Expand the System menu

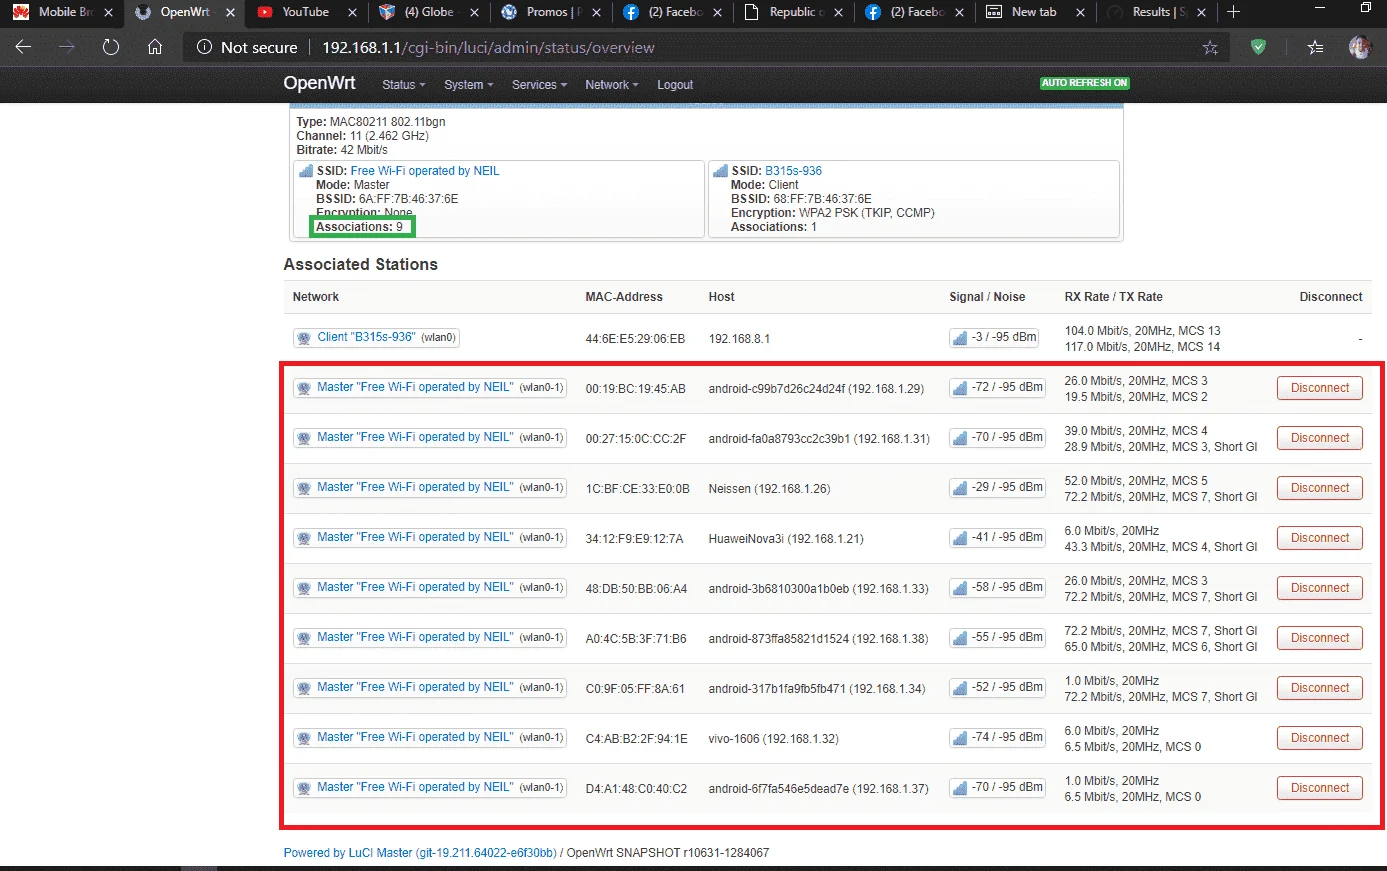[x=468, y=85]
